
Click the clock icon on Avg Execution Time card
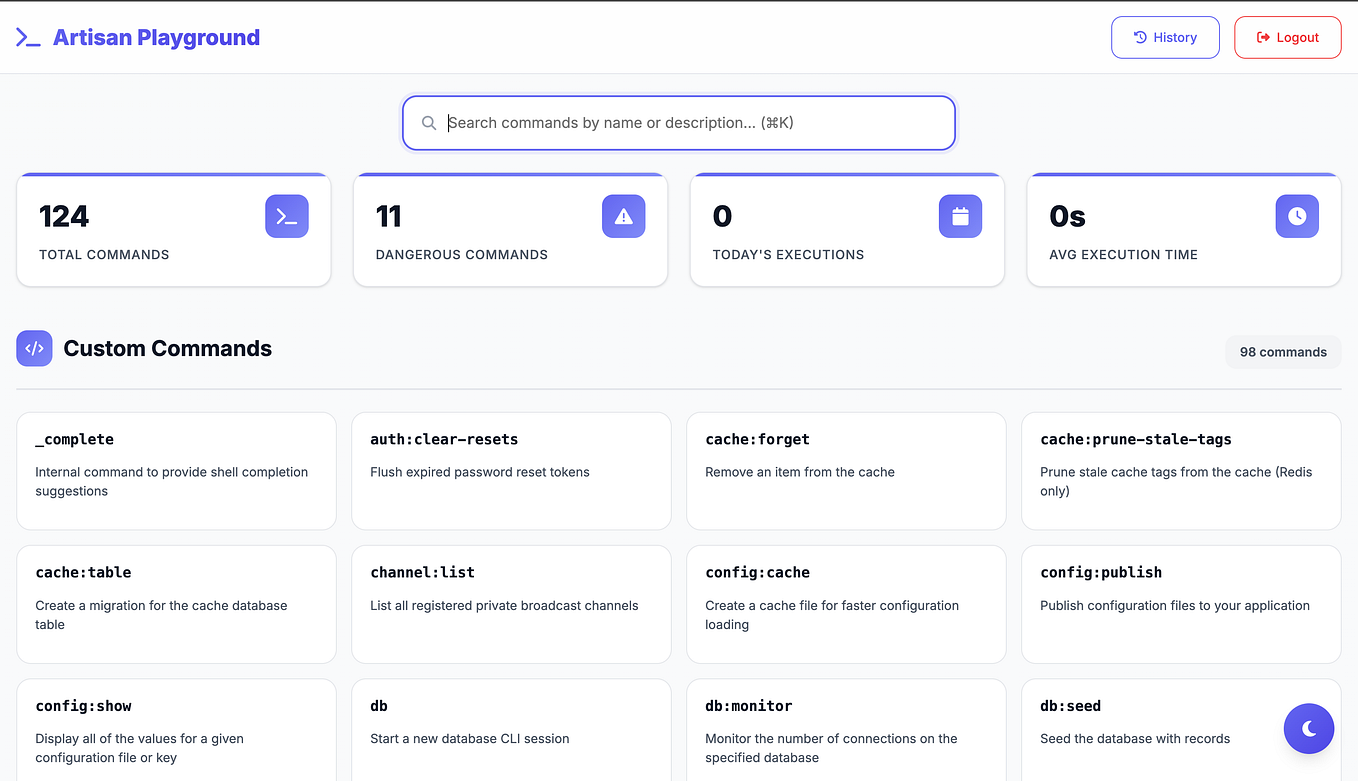pos(1297,215)
